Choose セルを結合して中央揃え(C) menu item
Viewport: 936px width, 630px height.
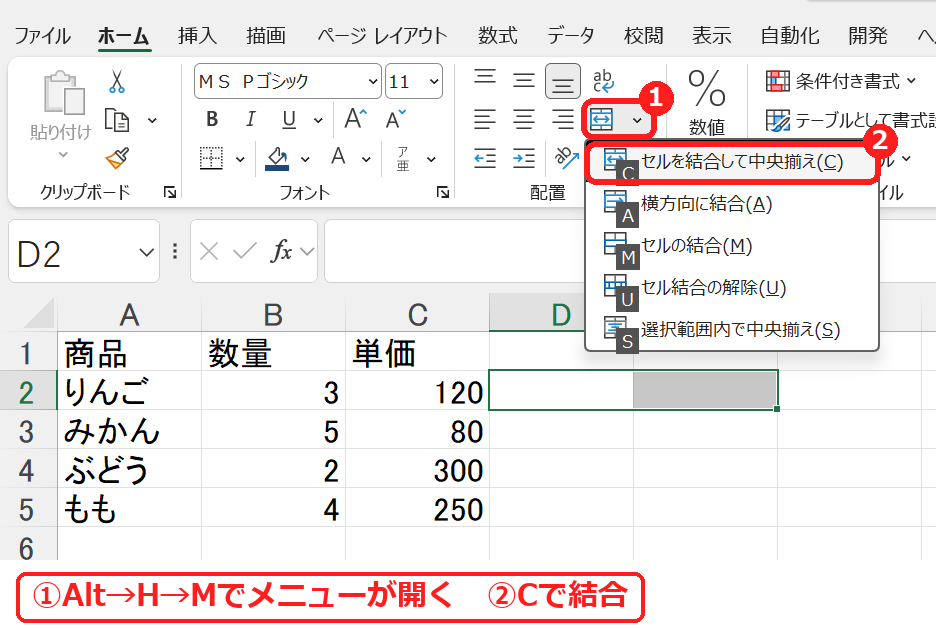click(732, 162)
